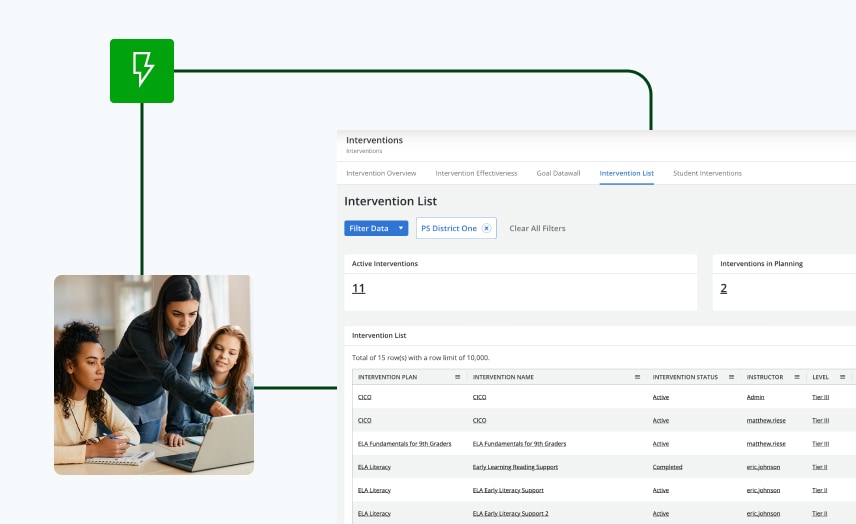
Task: Click 'Active' status in the Admin row
Action: pos(661,397)
